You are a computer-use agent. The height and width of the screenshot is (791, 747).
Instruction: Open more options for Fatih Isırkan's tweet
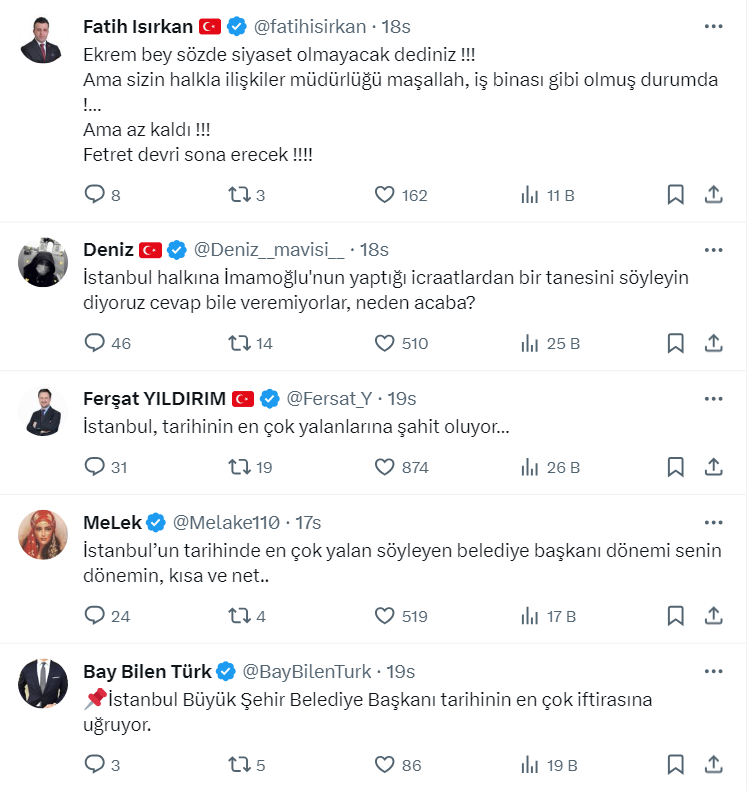(x=713, y=25)
